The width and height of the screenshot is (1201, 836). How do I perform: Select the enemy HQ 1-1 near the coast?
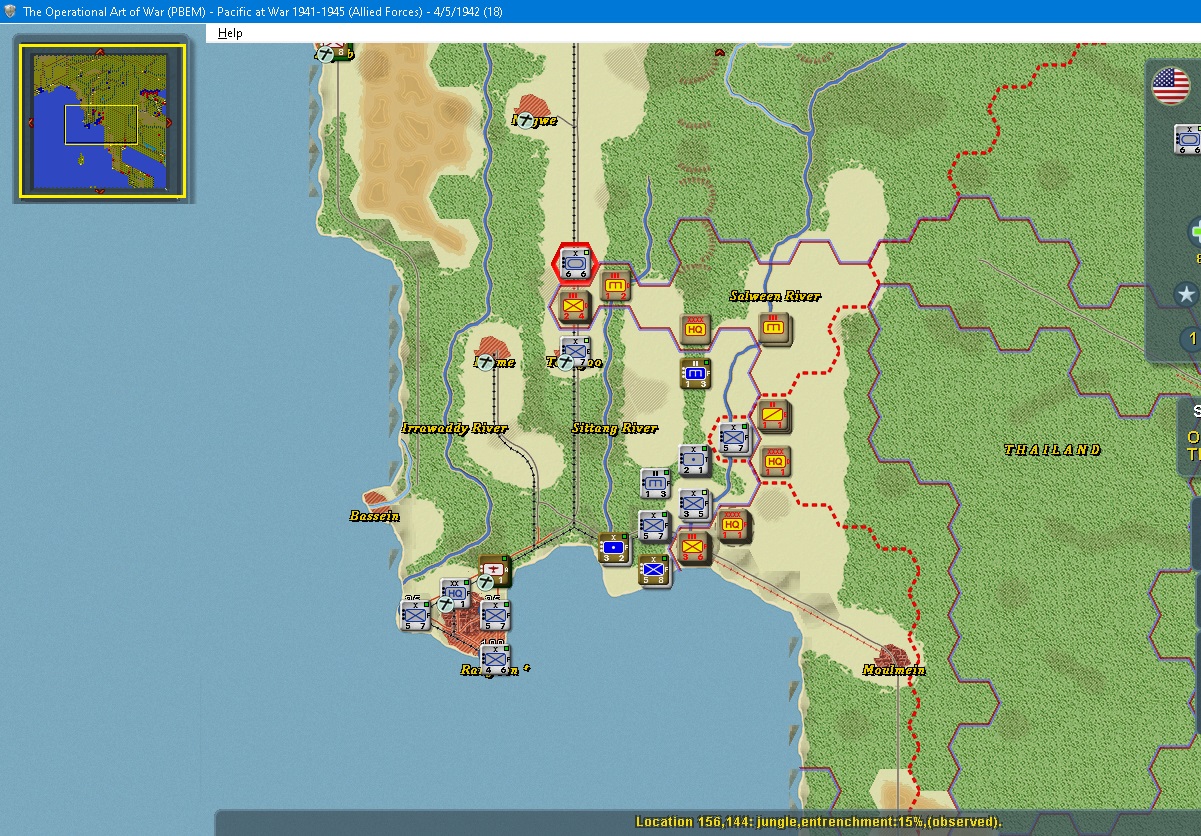point(733,526)
